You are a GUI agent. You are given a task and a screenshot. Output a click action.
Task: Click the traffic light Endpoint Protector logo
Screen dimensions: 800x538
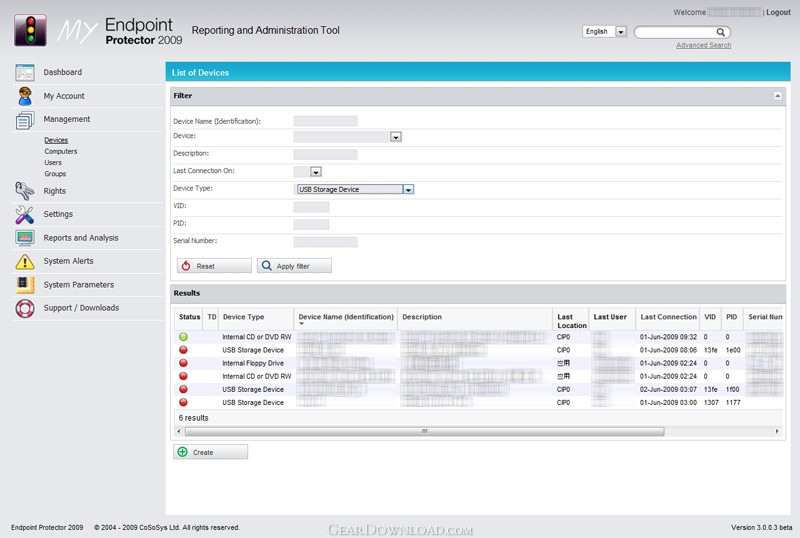[30, 31]
